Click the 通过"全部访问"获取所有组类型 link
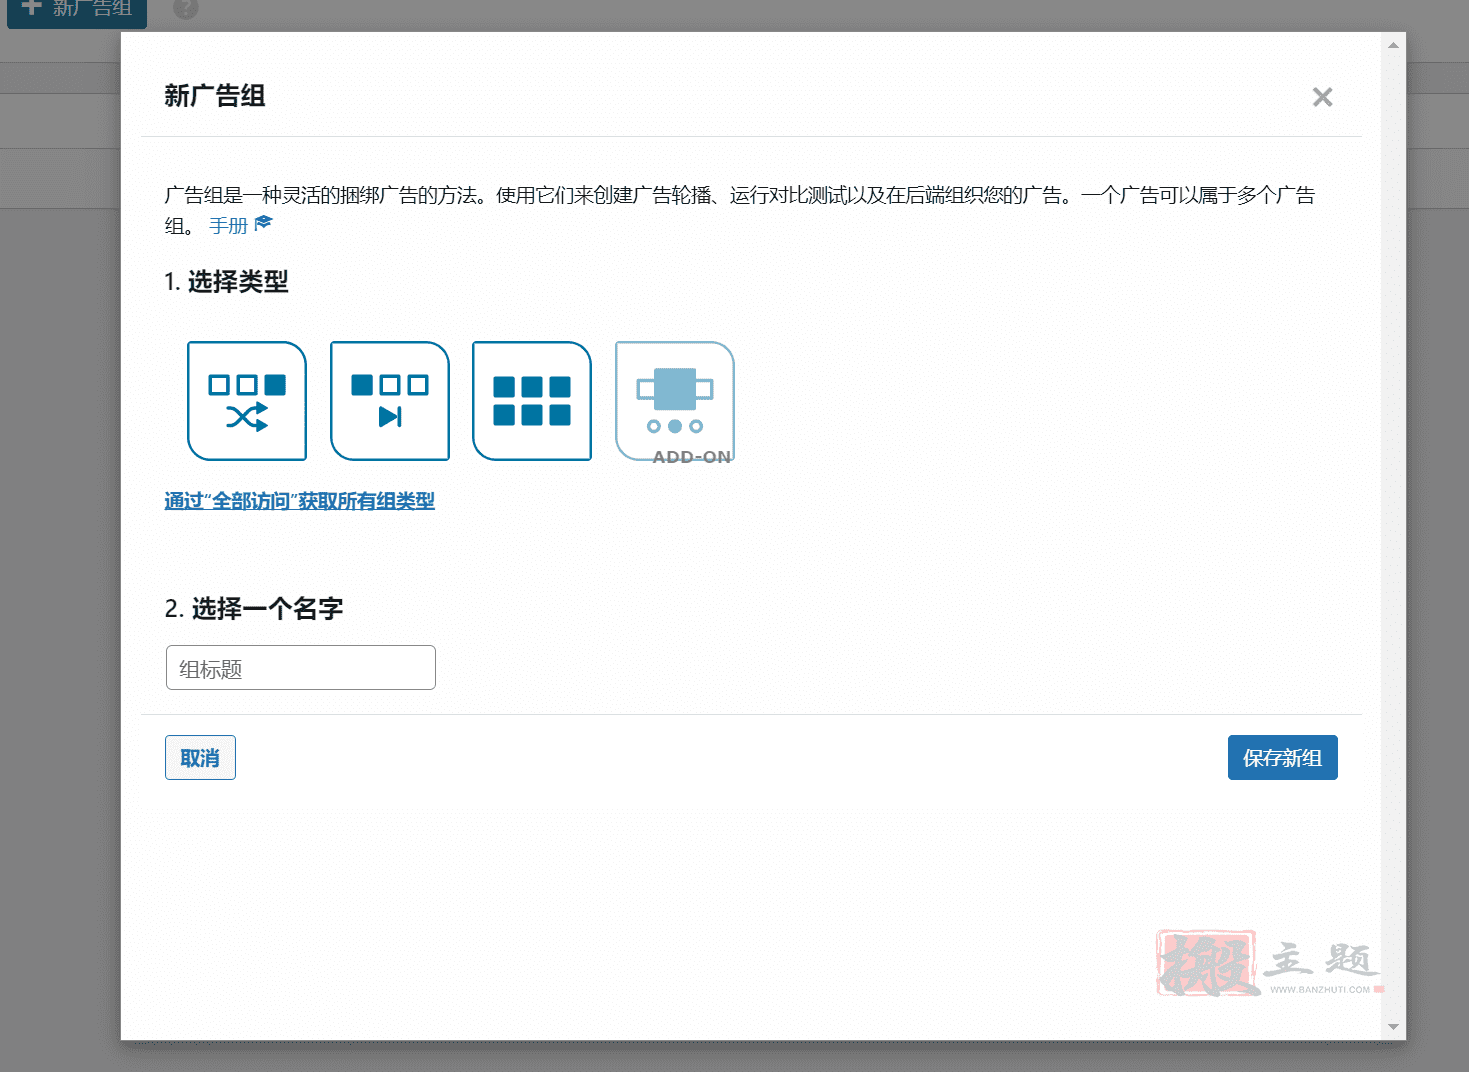 pyautogui.click(x=299, y=501)
